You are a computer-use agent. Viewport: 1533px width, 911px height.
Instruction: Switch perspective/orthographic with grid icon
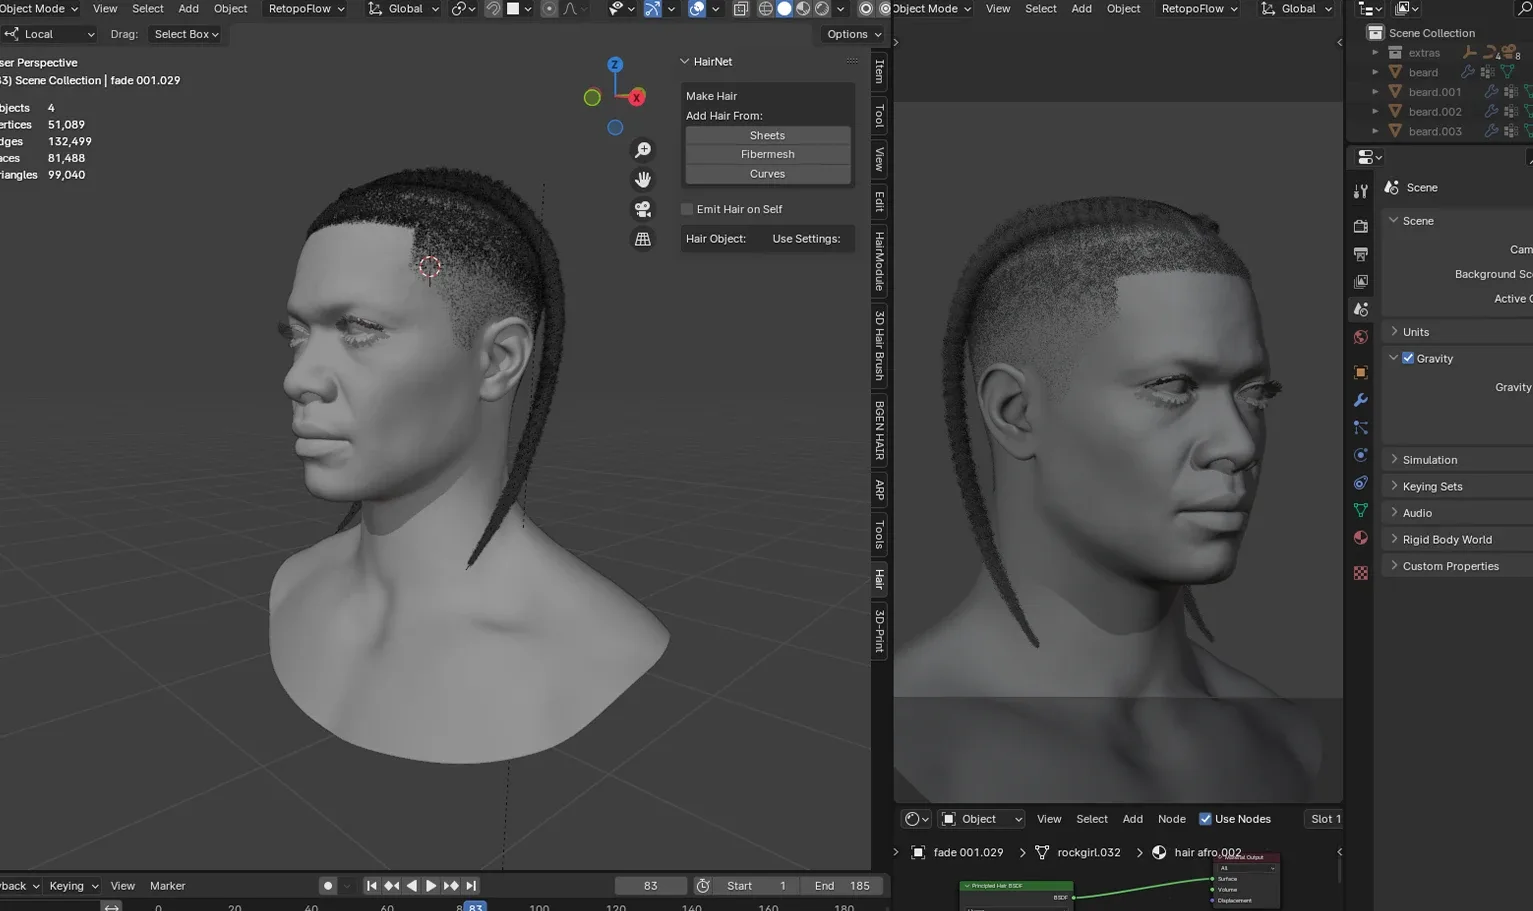click(x=643, y=239)
